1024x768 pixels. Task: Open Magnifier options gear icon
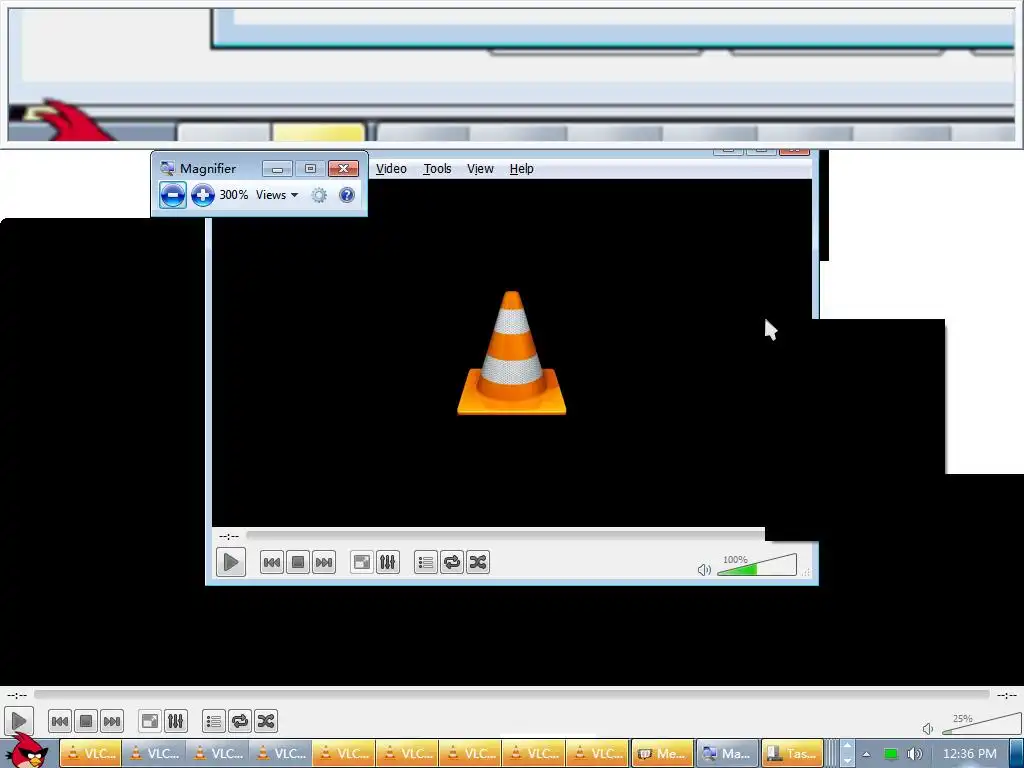pyautogui.click(x=319, y=195)
